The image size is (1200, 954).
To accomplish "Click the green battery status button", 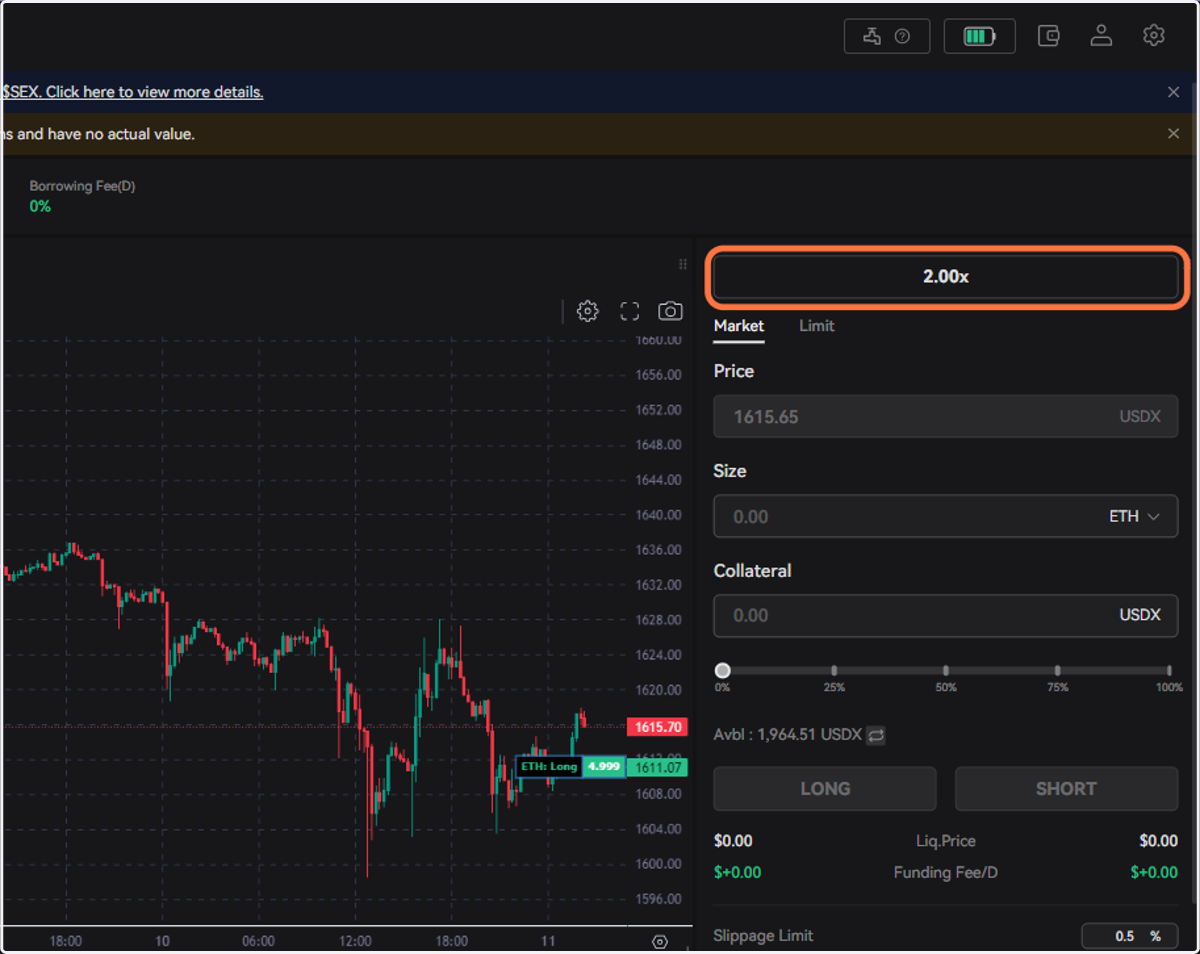I will tap(979, 37).
